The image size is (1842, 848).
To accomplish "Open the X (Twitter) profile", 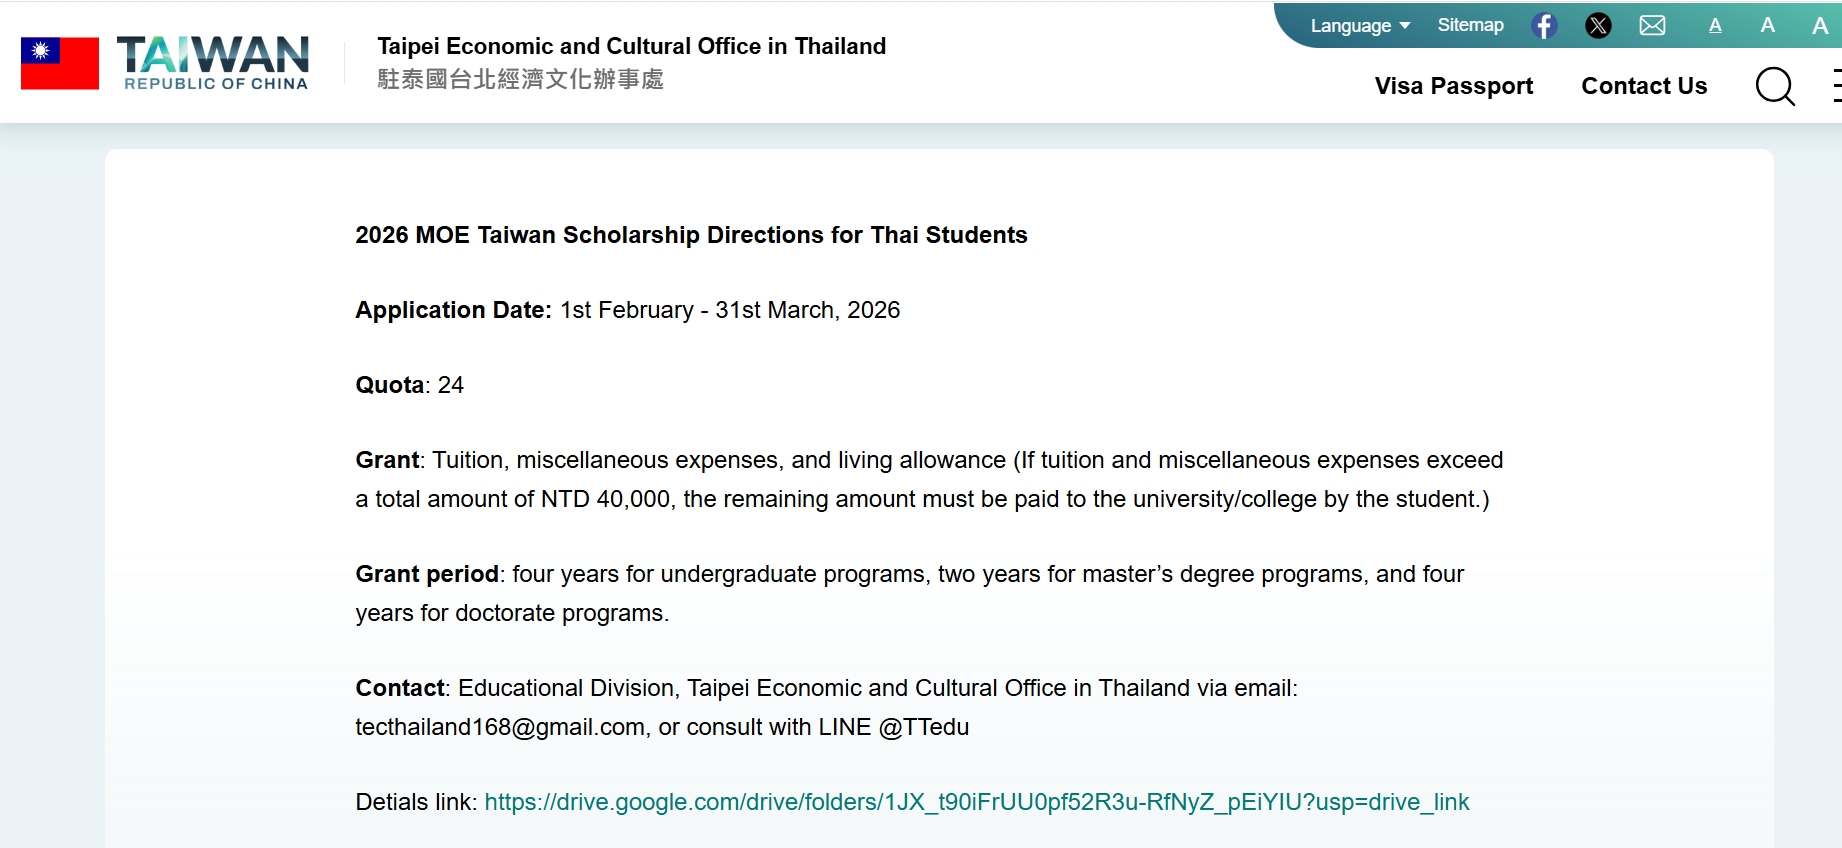I will click(1598, 26).
